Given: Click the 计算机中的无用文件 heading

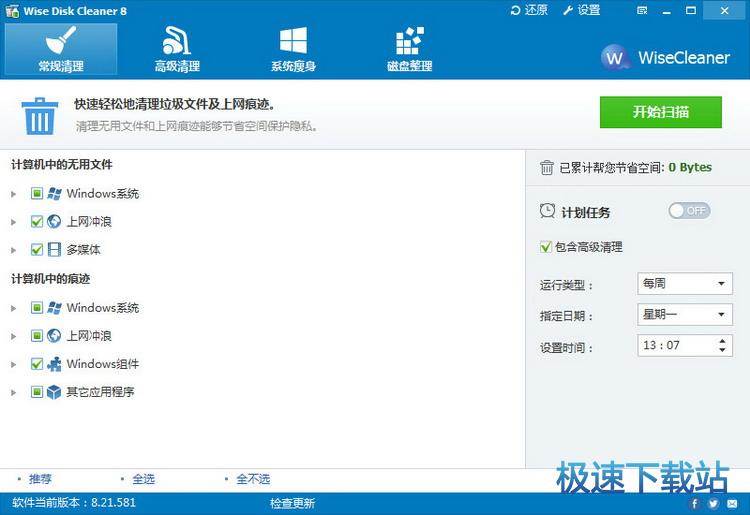Looking at the screenshot, I should [x=62, y=164].
